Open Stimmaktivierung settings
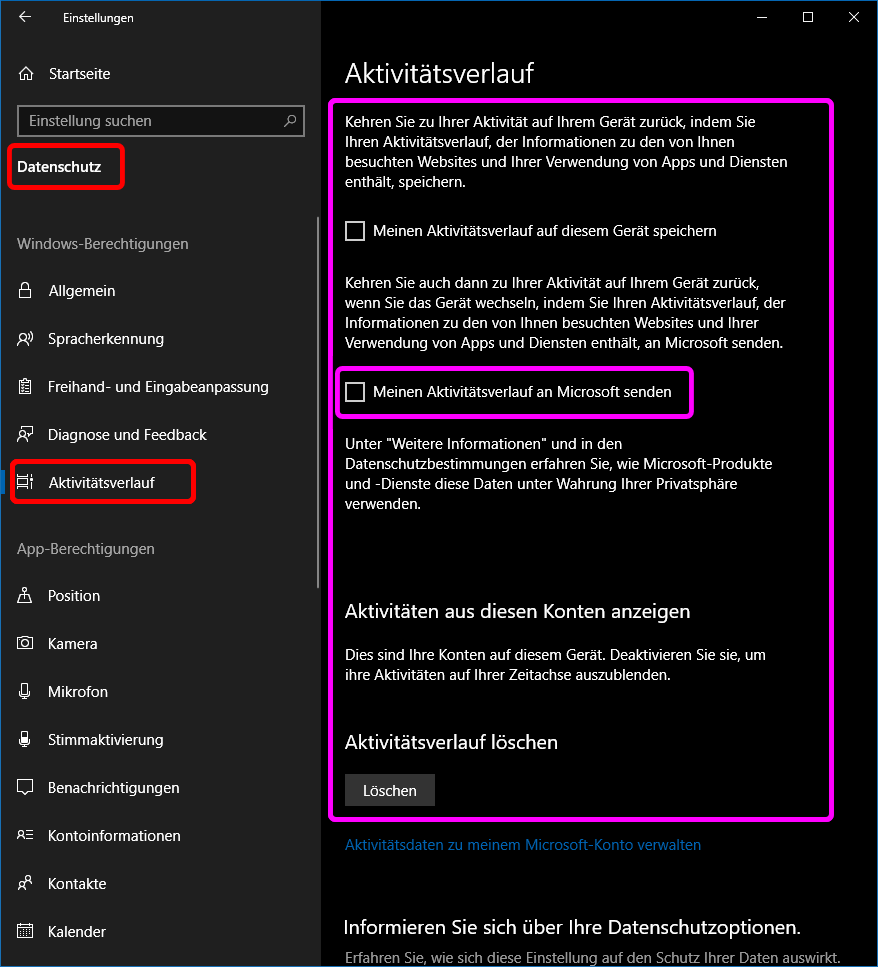This screenshot has height=967, width=878. pyautogui.click(x=105, y=740)
